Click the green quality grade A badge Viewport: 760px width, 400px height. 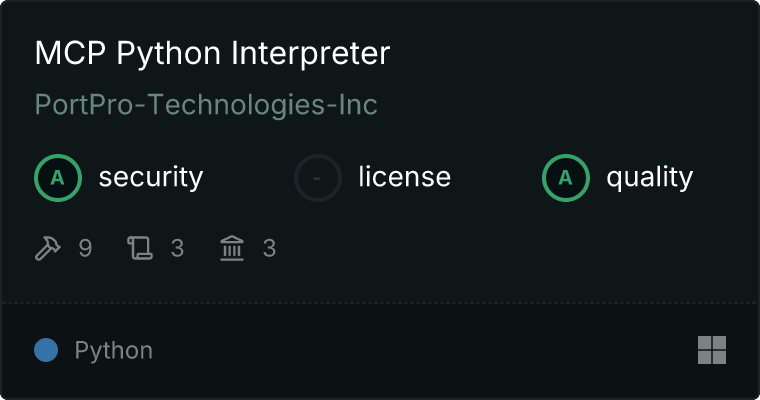pos(566,178)
